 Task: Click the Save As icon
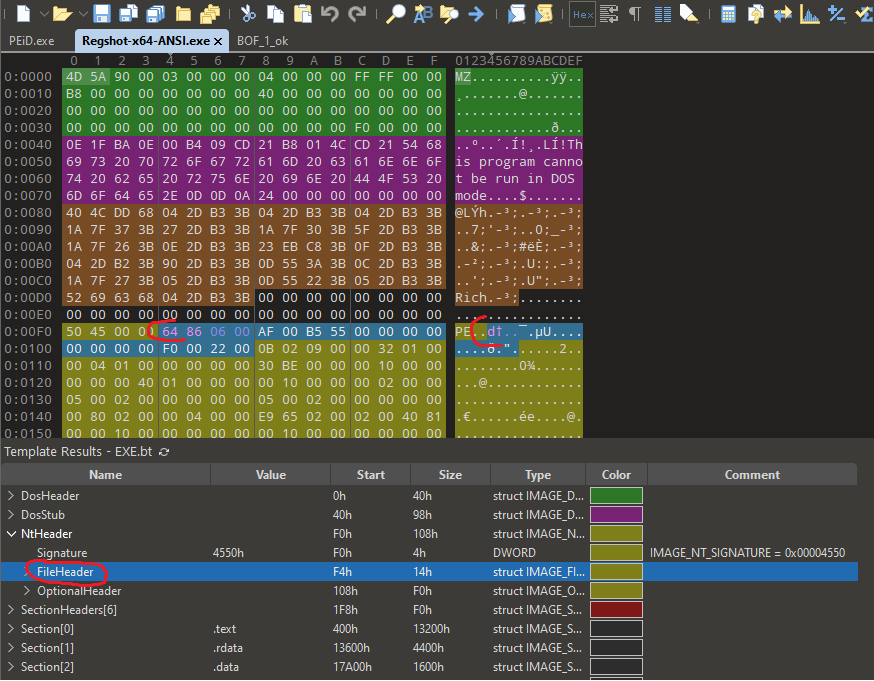point(129,13)
